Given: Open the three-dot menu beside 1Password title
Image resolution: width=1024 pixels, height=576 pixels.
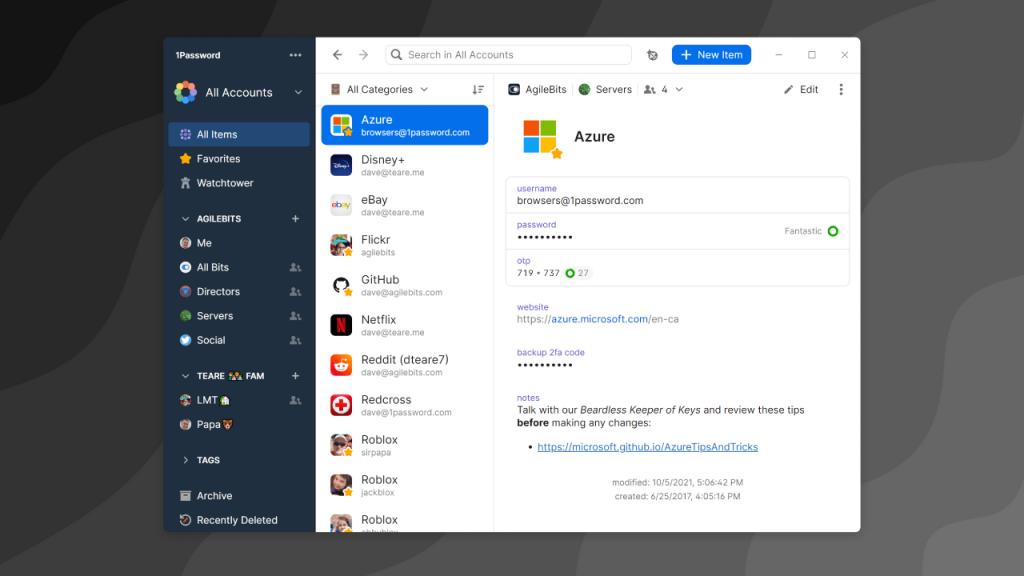Looking at the screenshot, I should click(x=295, y=55).
